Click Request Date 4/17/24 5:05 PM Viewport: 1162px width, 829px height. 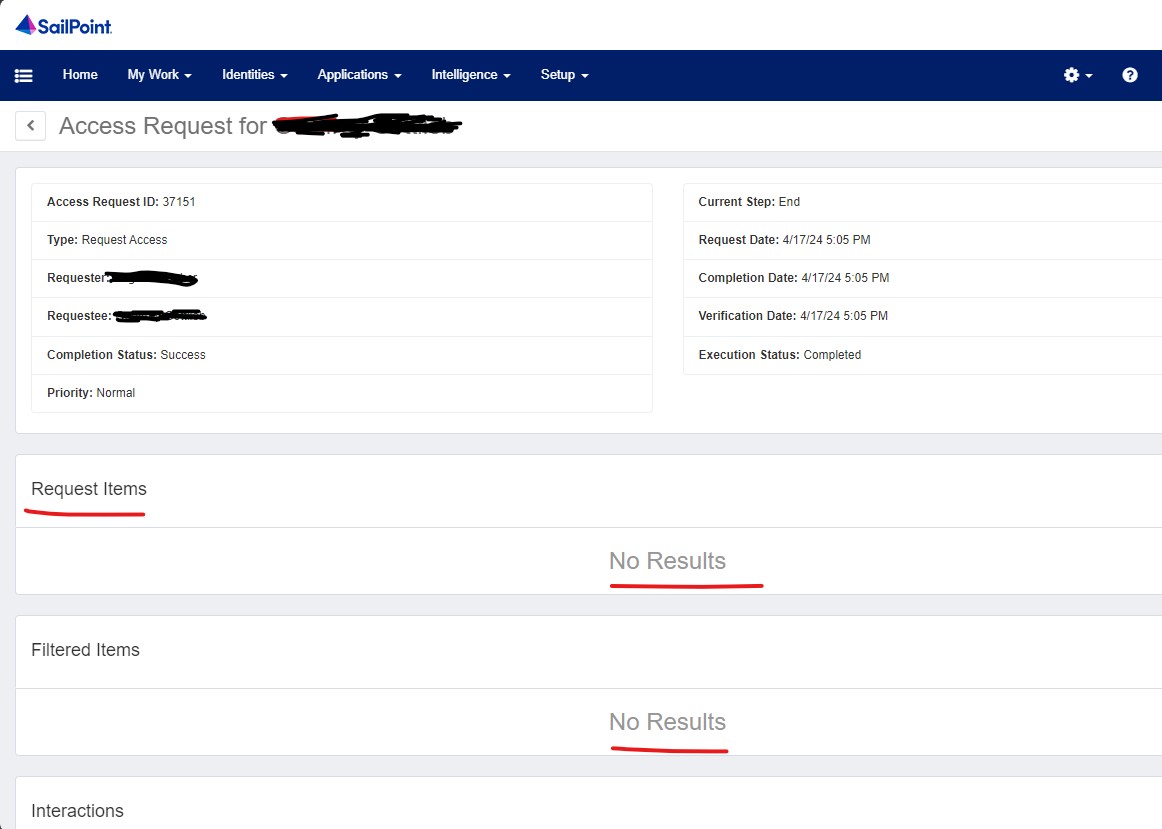784,240
